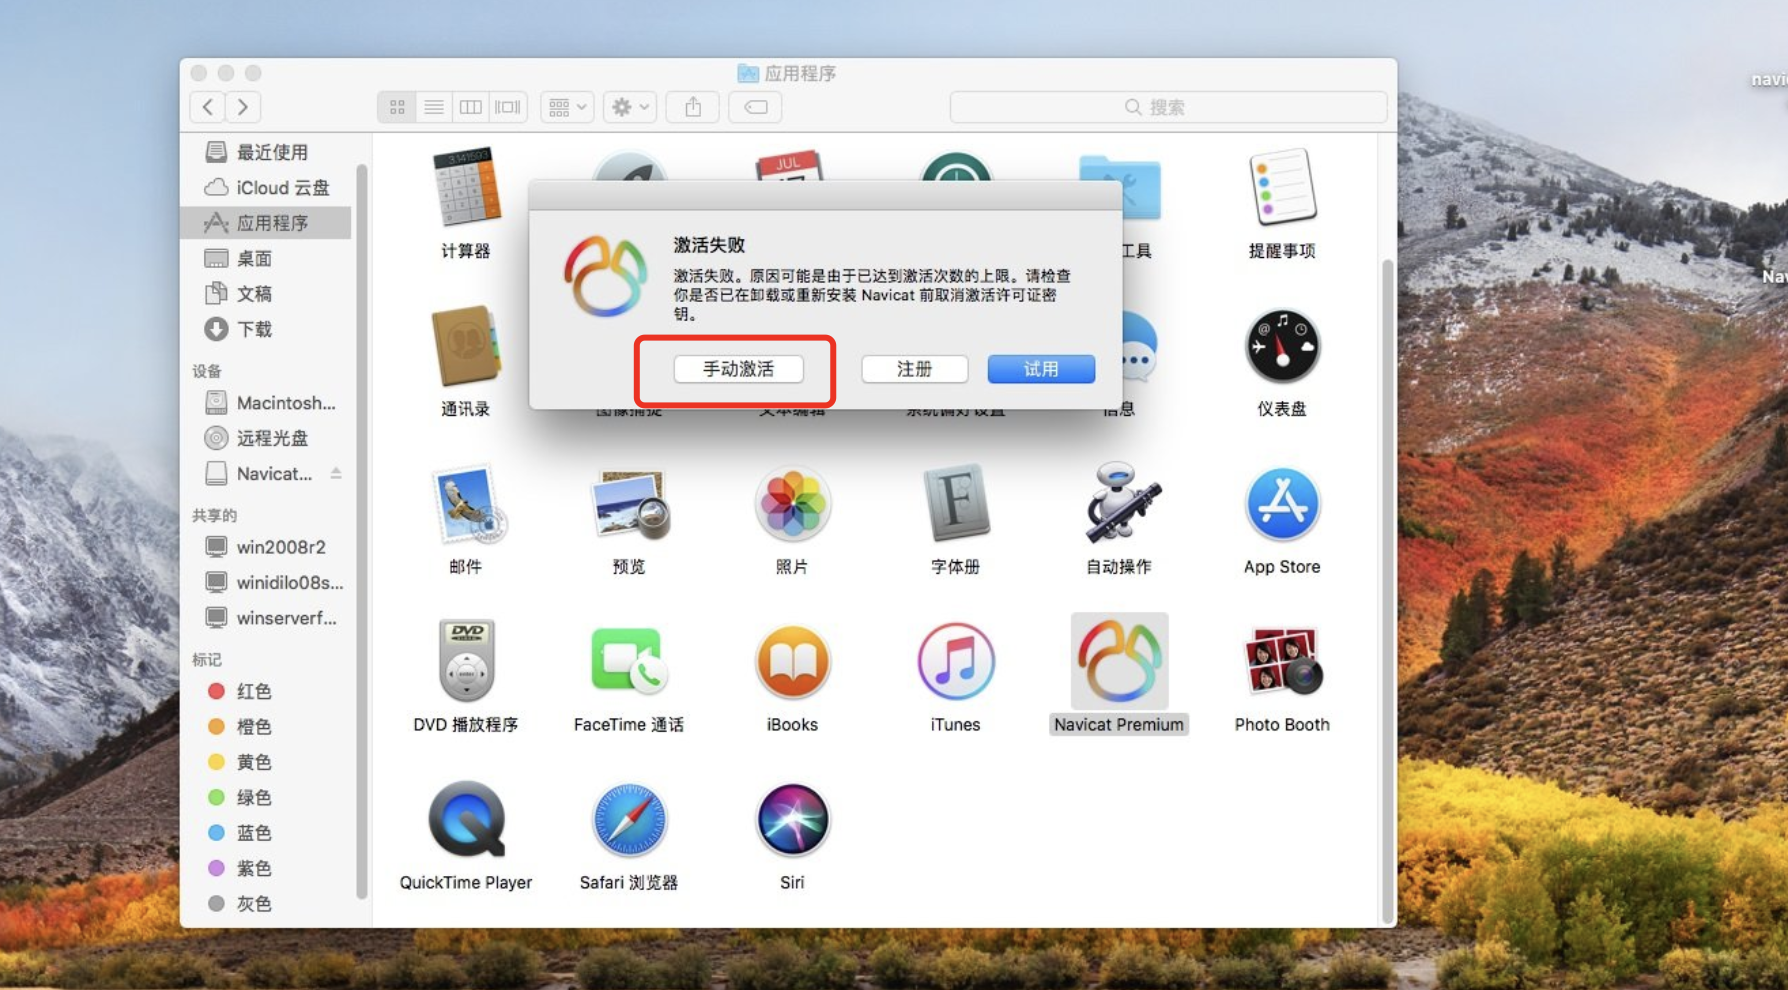
Task: Select the 预览 preview app icon
Action: (629, 504)
